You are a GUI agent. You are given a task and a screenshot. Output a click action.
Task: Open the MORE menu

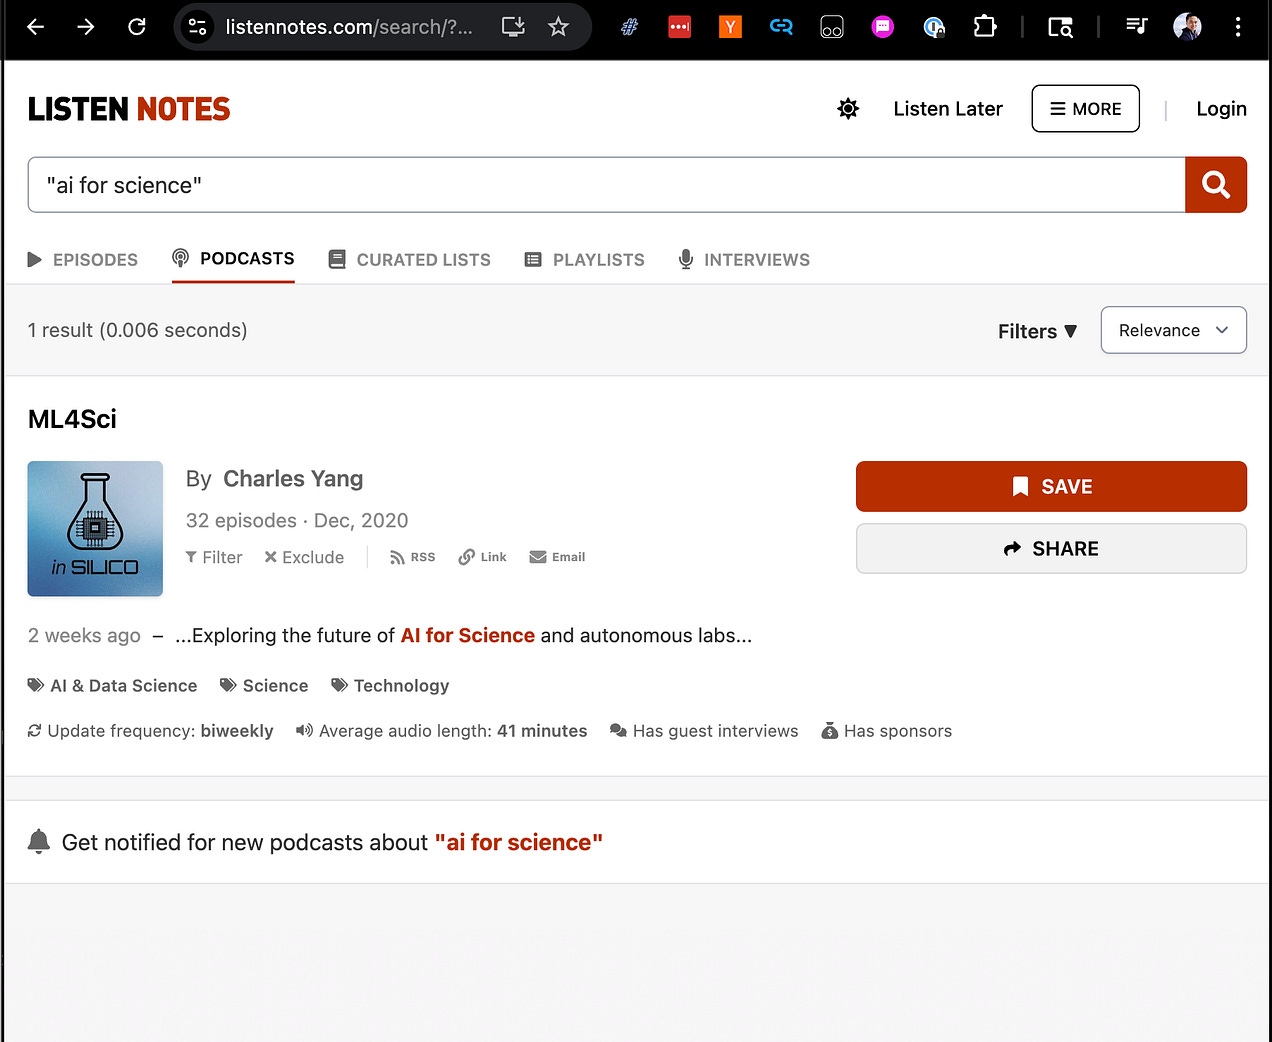[x=1085, y=108]
